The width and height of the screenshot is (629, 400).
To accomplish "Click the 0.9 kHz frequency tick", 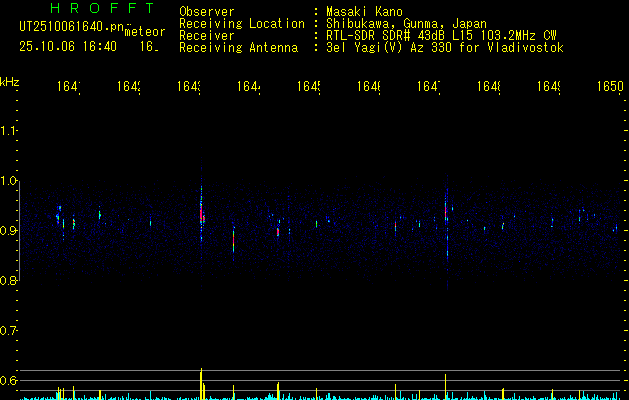I will click(9, 231).
